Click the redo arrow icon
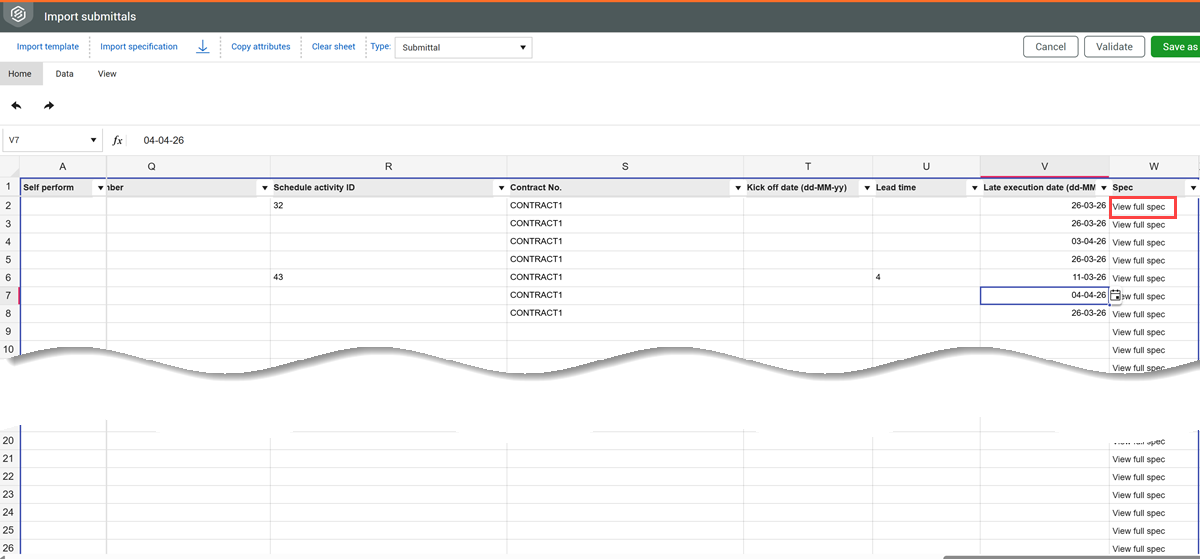 tap(49, 106)
